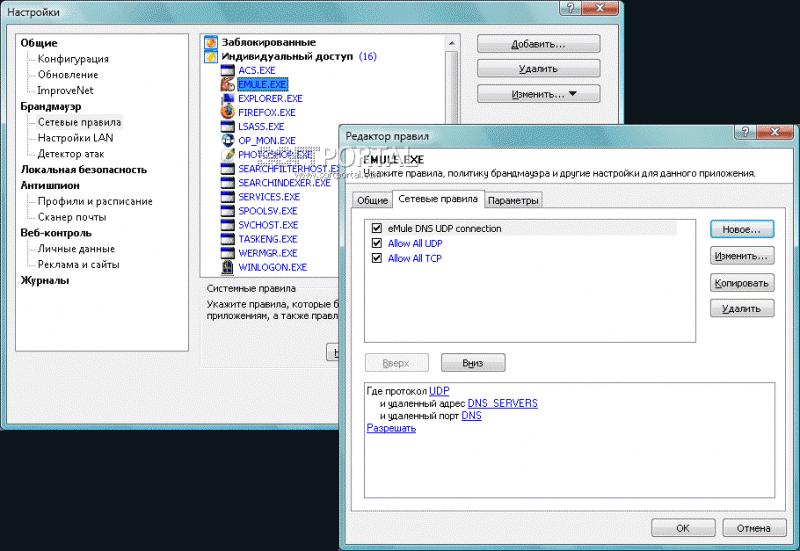Select Сетевые правила in settings tree

pyautogui.click(x=79, y=122)
